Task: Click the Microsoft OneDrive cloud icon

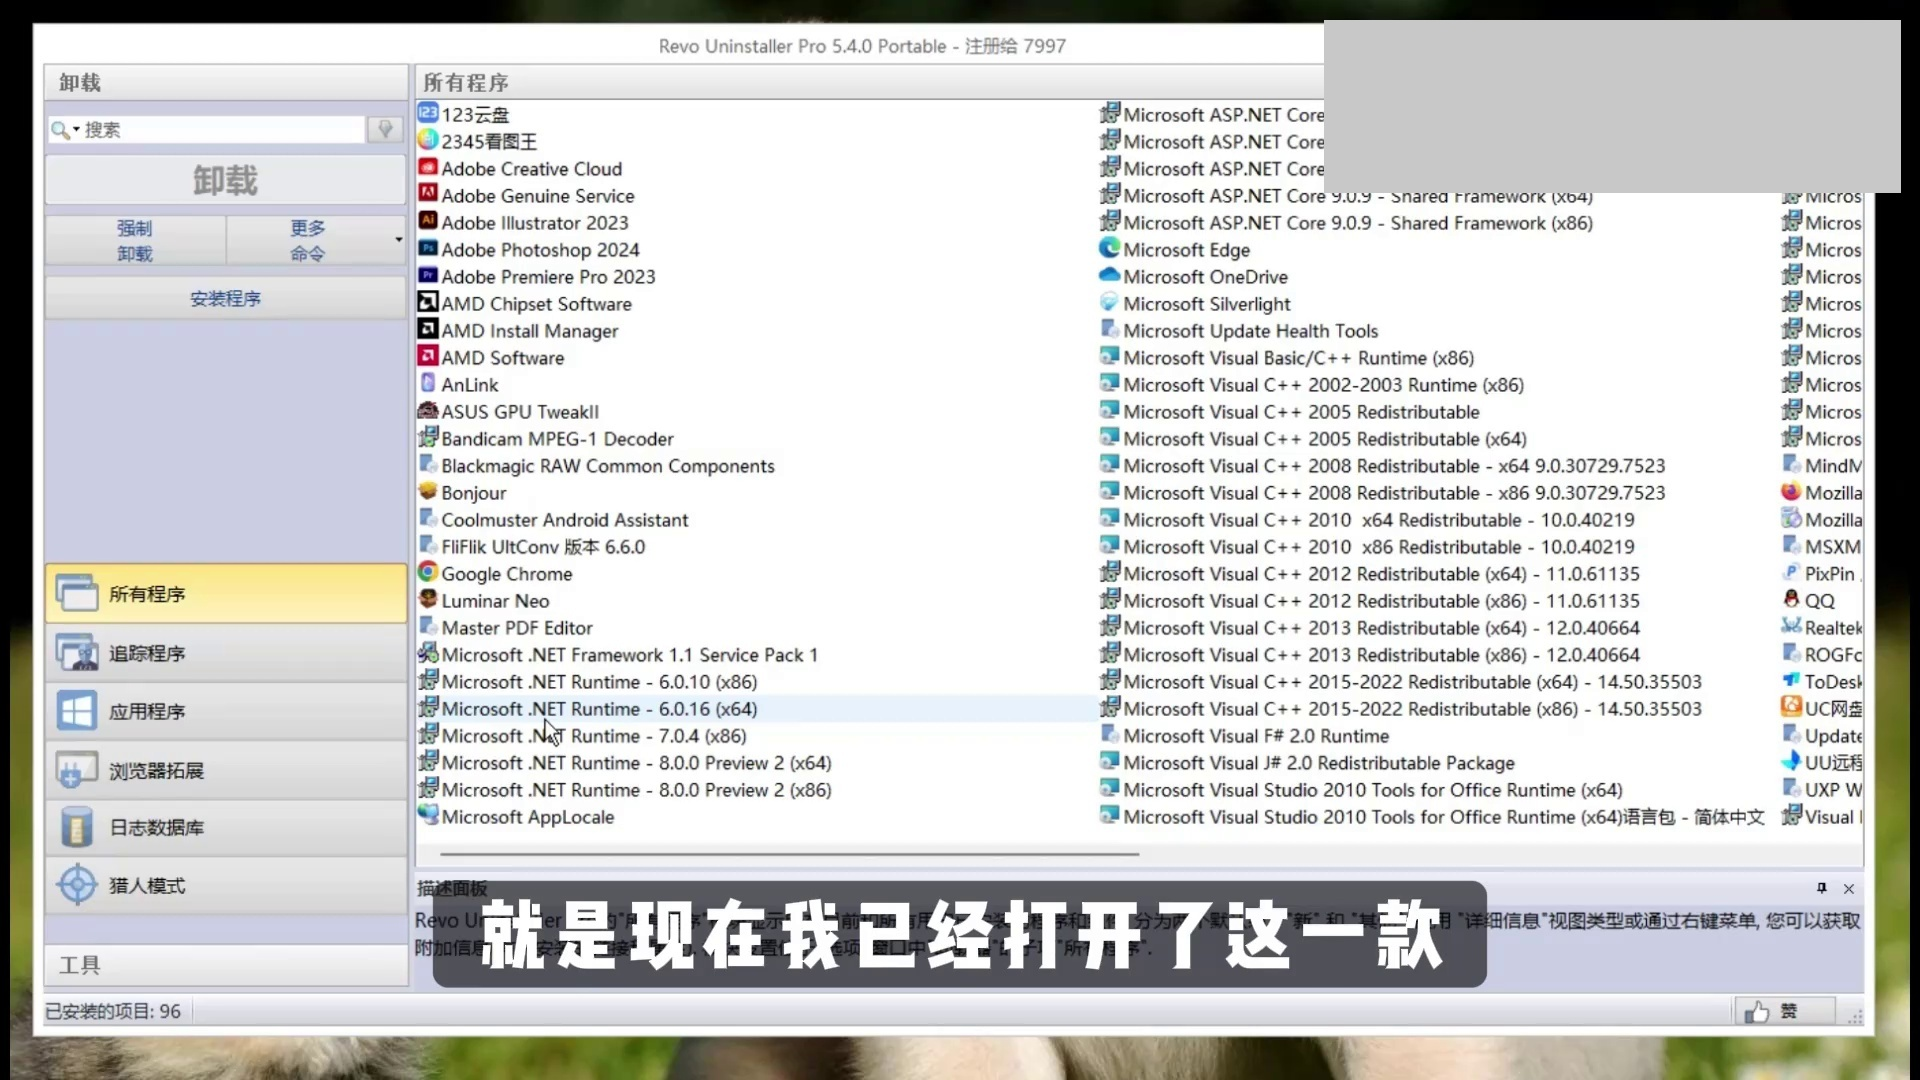Action: point(1109,275)
